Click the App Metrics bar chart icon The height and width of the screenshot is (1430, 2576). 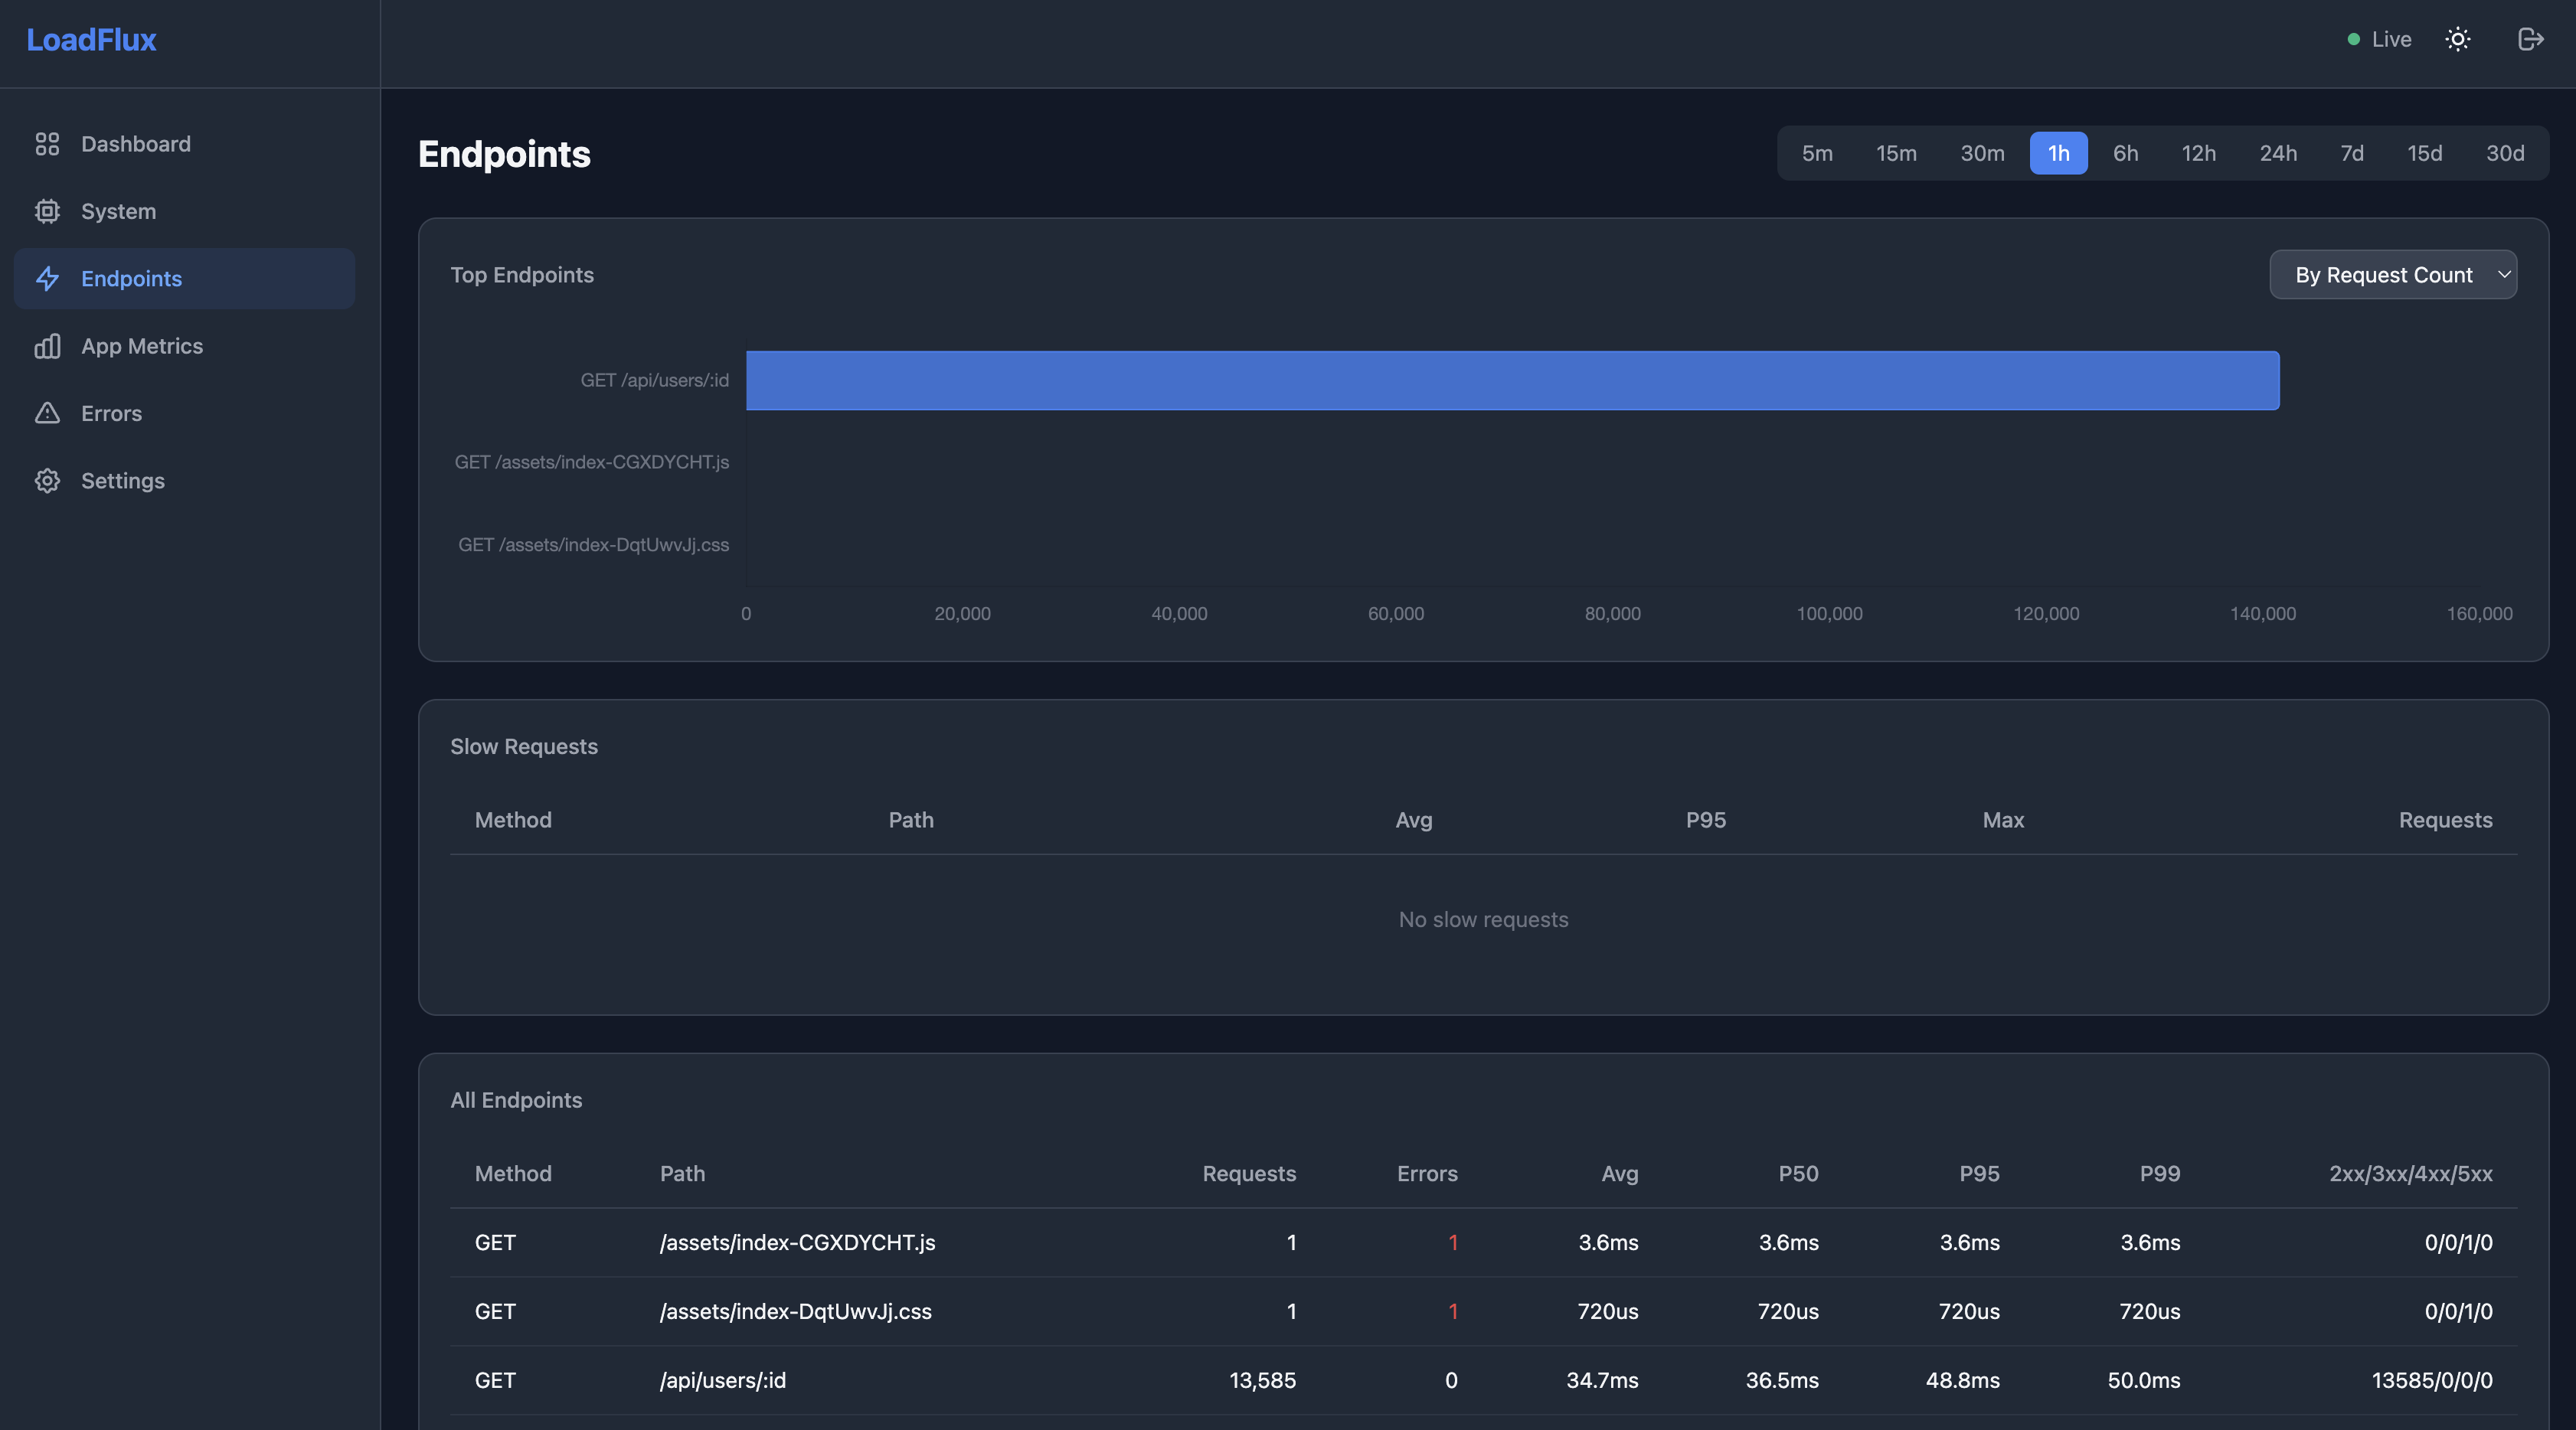(47, 346)
